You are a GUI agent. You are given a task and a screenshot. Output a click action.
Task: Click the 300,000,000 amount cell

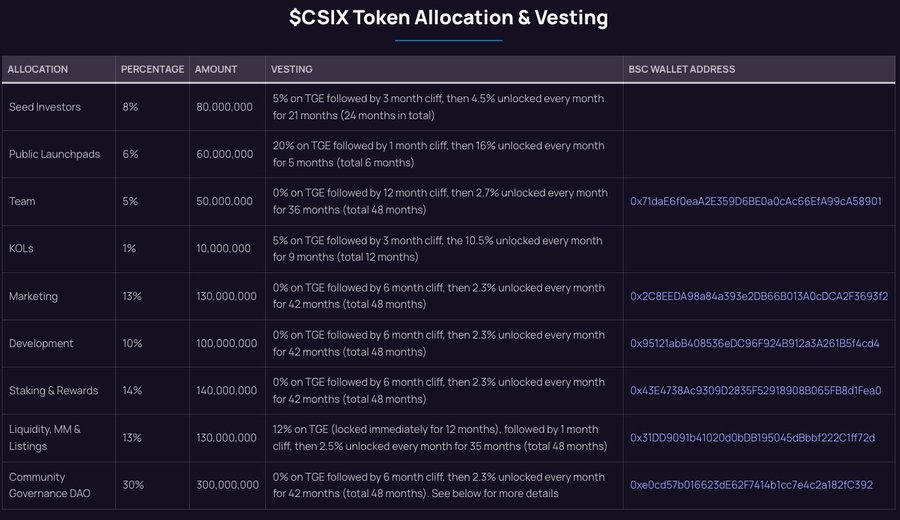pyautogui.click(x=227, y=485)
